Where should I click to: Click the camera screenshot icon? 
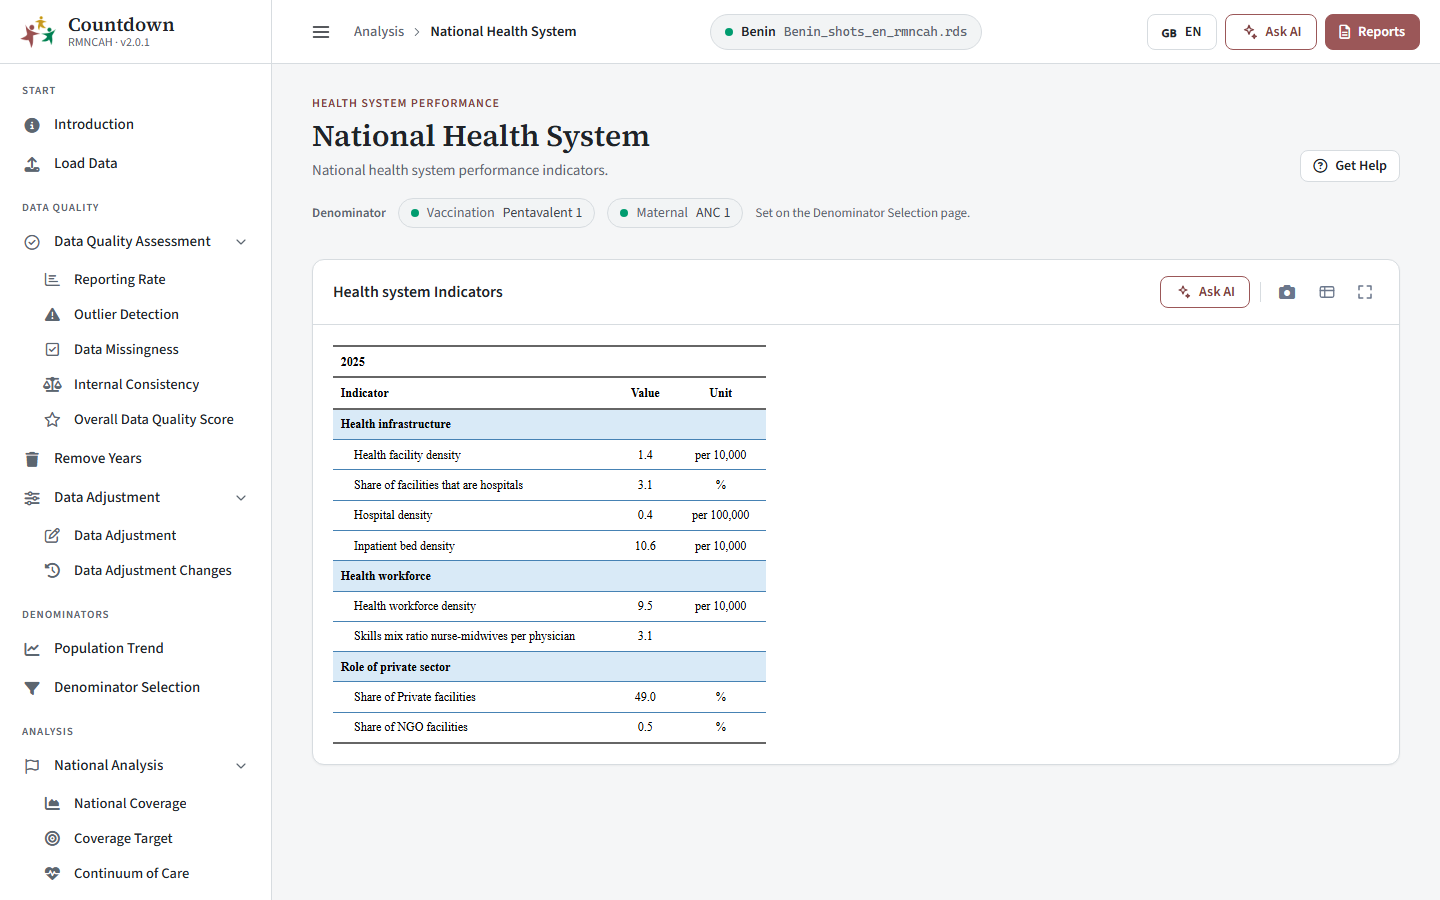point(1287,292)
